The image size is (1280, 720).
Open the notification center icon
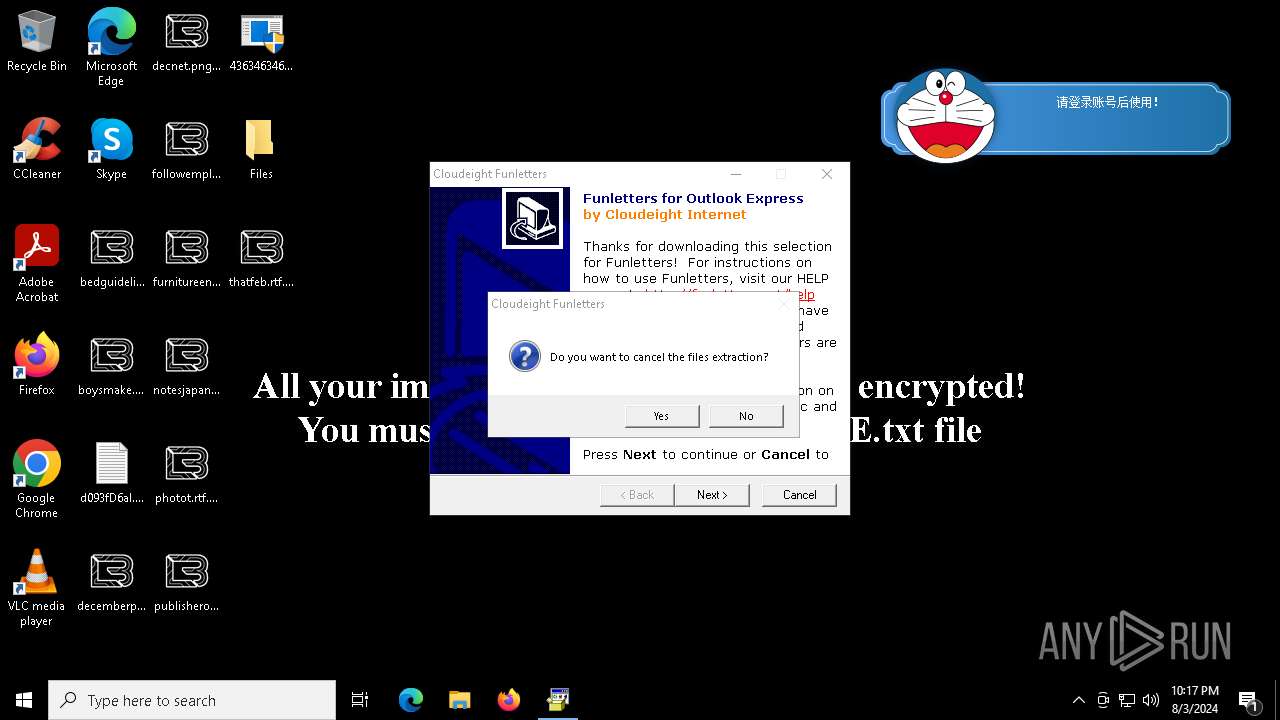click(1248, 700)
